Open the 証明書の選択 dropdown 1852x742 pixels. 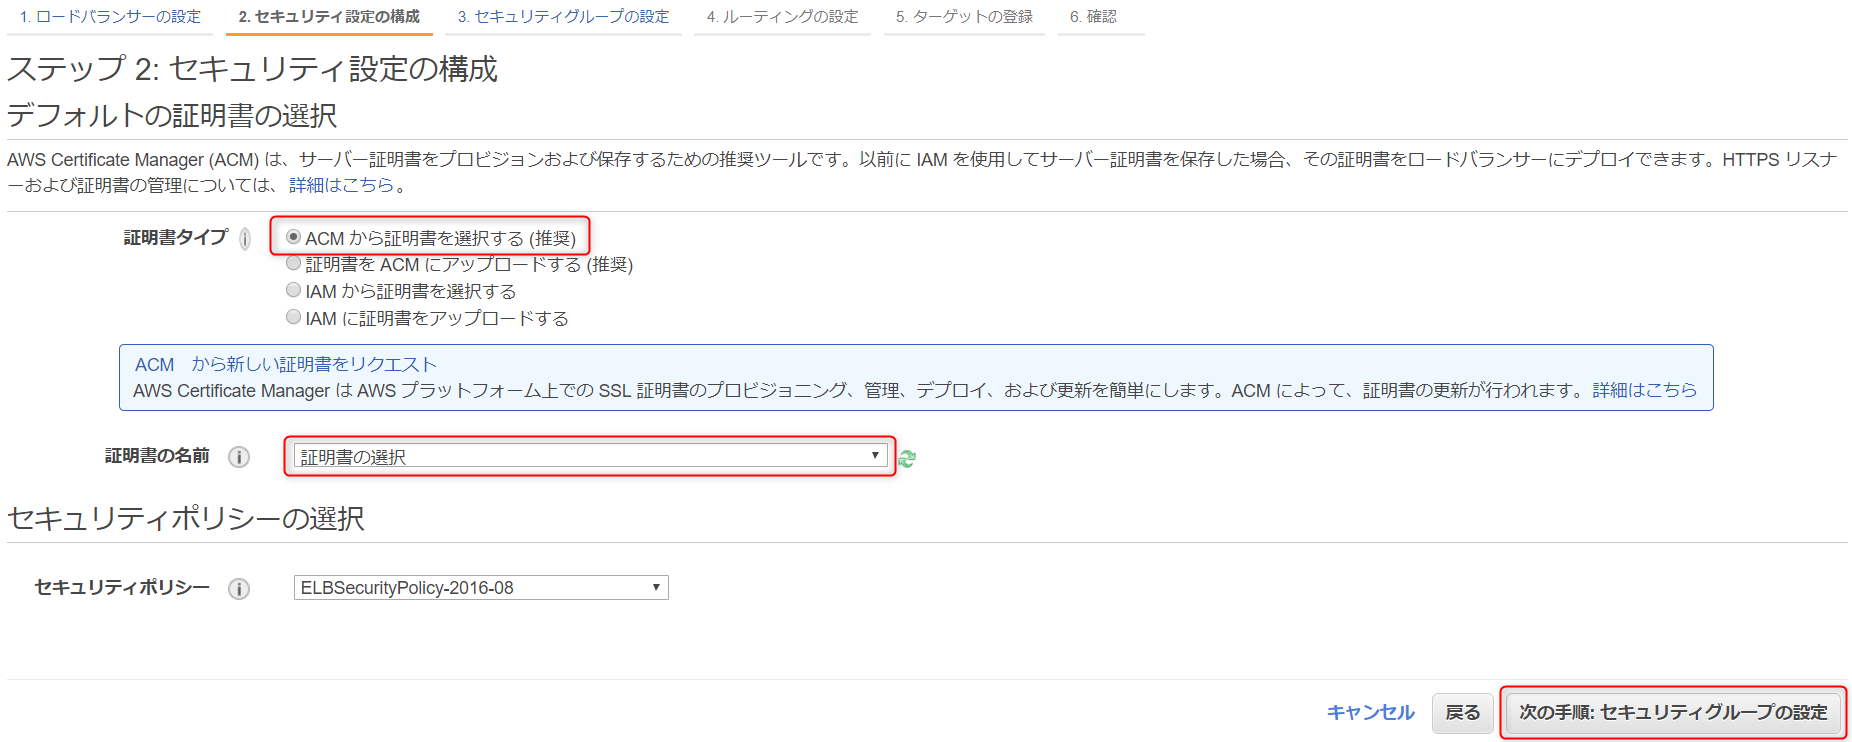point(590,456)
